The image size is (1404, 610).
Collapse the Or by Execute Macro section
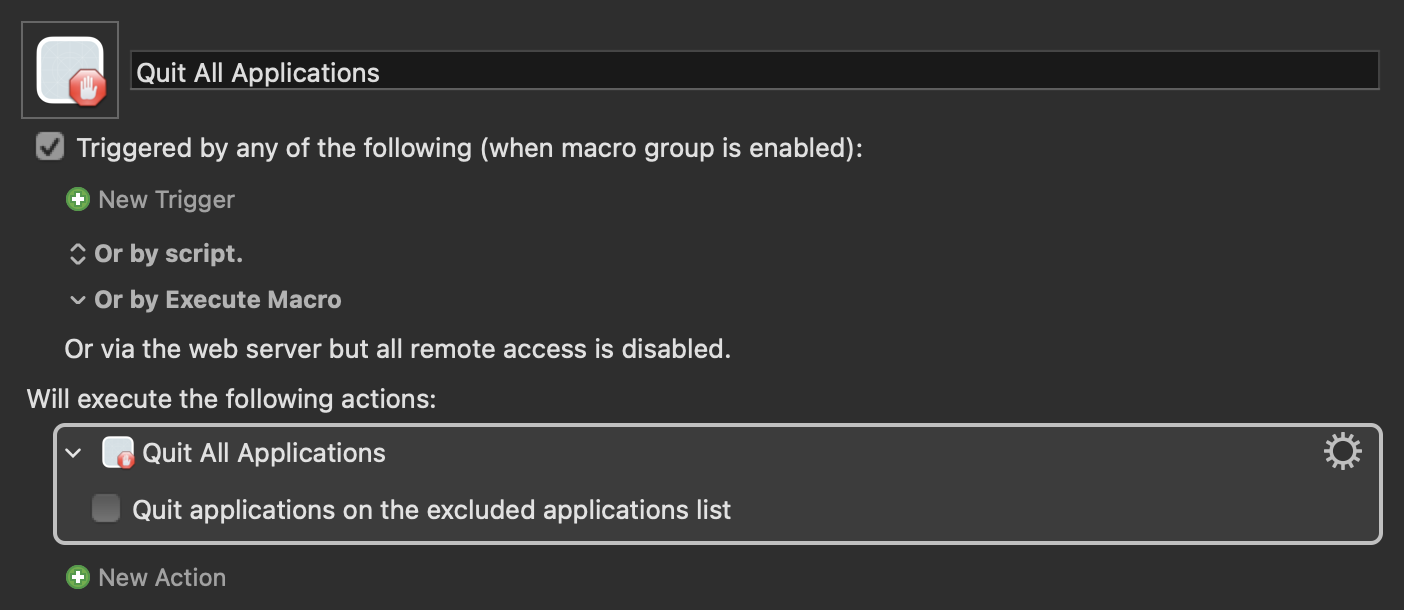pyautogui.click(x=77, y=300)
